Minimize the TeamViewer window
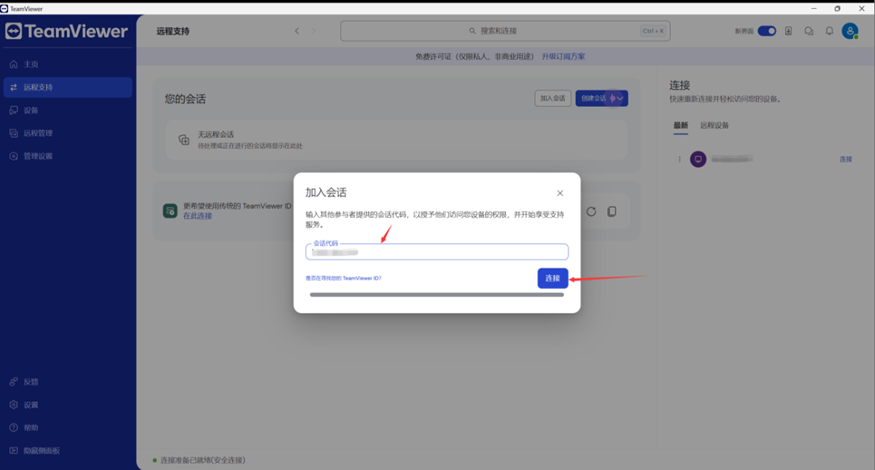 pos(814,8)
